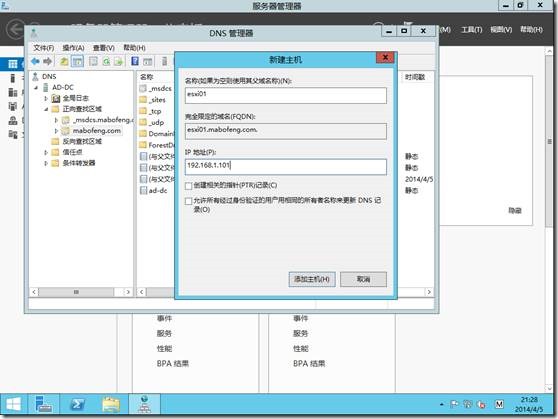The height and width of the screenshot is (419, 558).
Task: Click the Forward arrow in DNS Manager toolbar
Action: click(47, 62)
